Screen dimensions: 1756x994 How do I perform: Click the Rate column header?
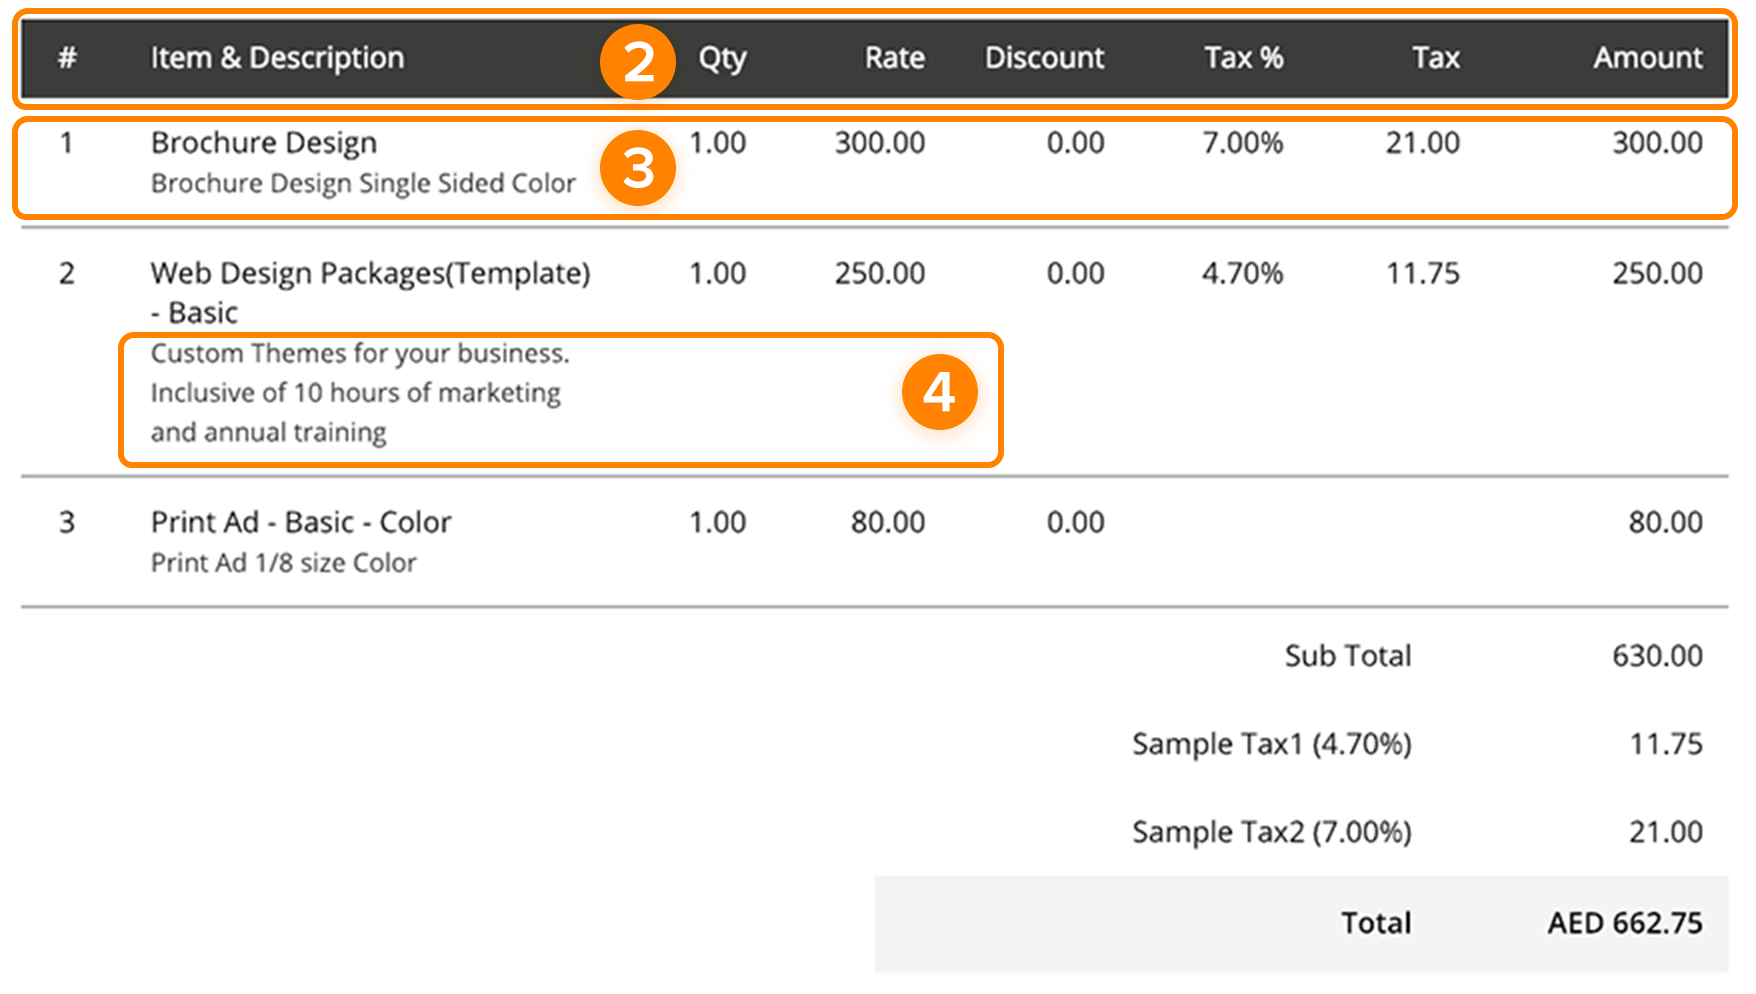click(894, 58)
